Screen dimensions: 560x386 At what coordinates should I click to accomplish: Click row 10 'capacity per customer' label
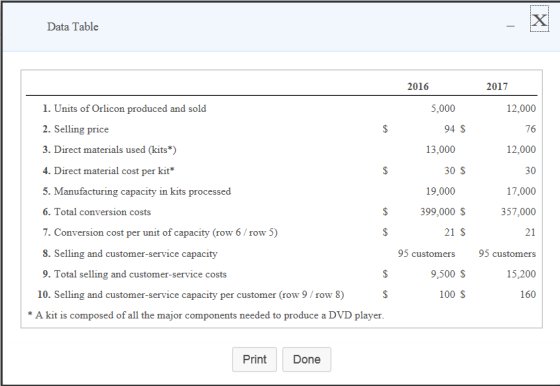click(199, 295)
